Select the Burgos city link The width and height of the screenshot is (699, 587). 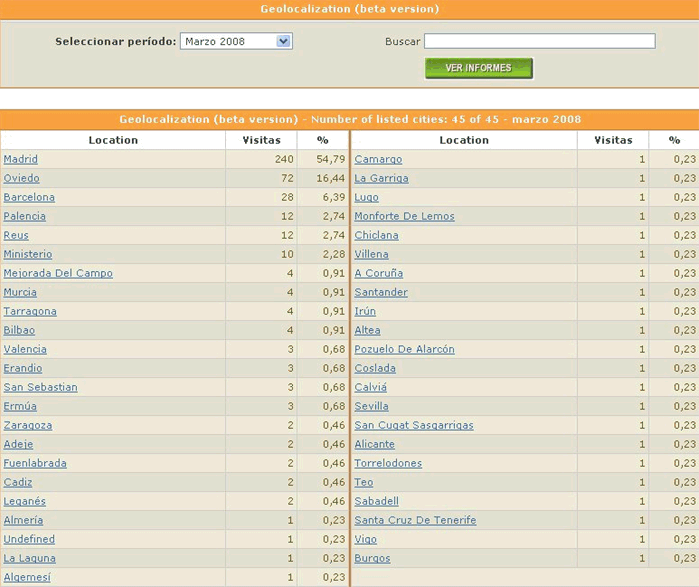coord(372,558)
